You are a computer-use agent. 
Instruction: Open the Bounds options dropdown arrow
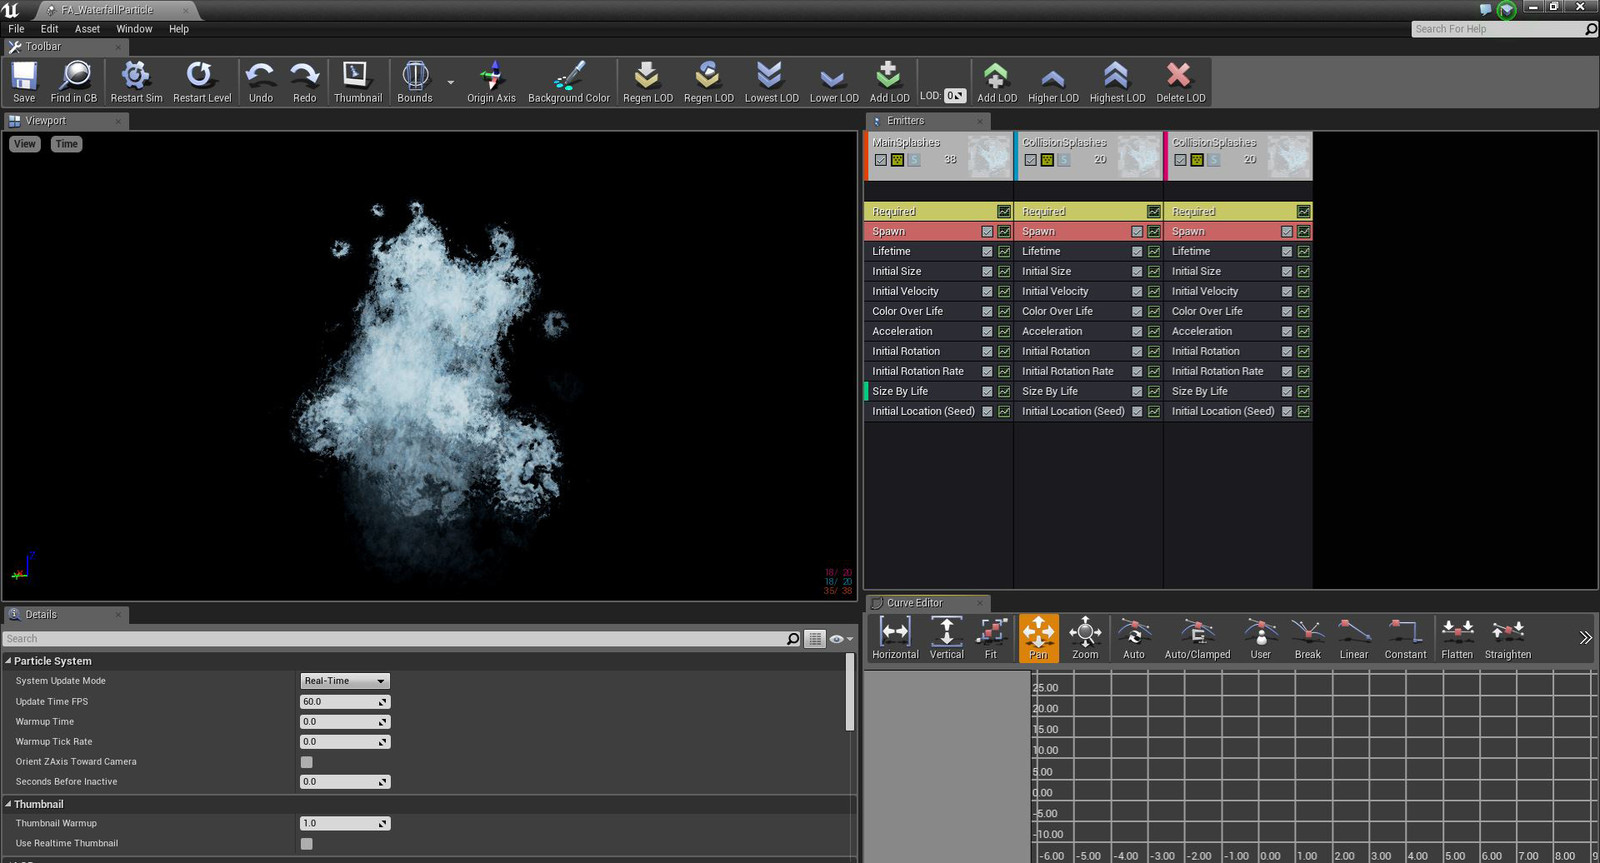click(x=451, y=82)
